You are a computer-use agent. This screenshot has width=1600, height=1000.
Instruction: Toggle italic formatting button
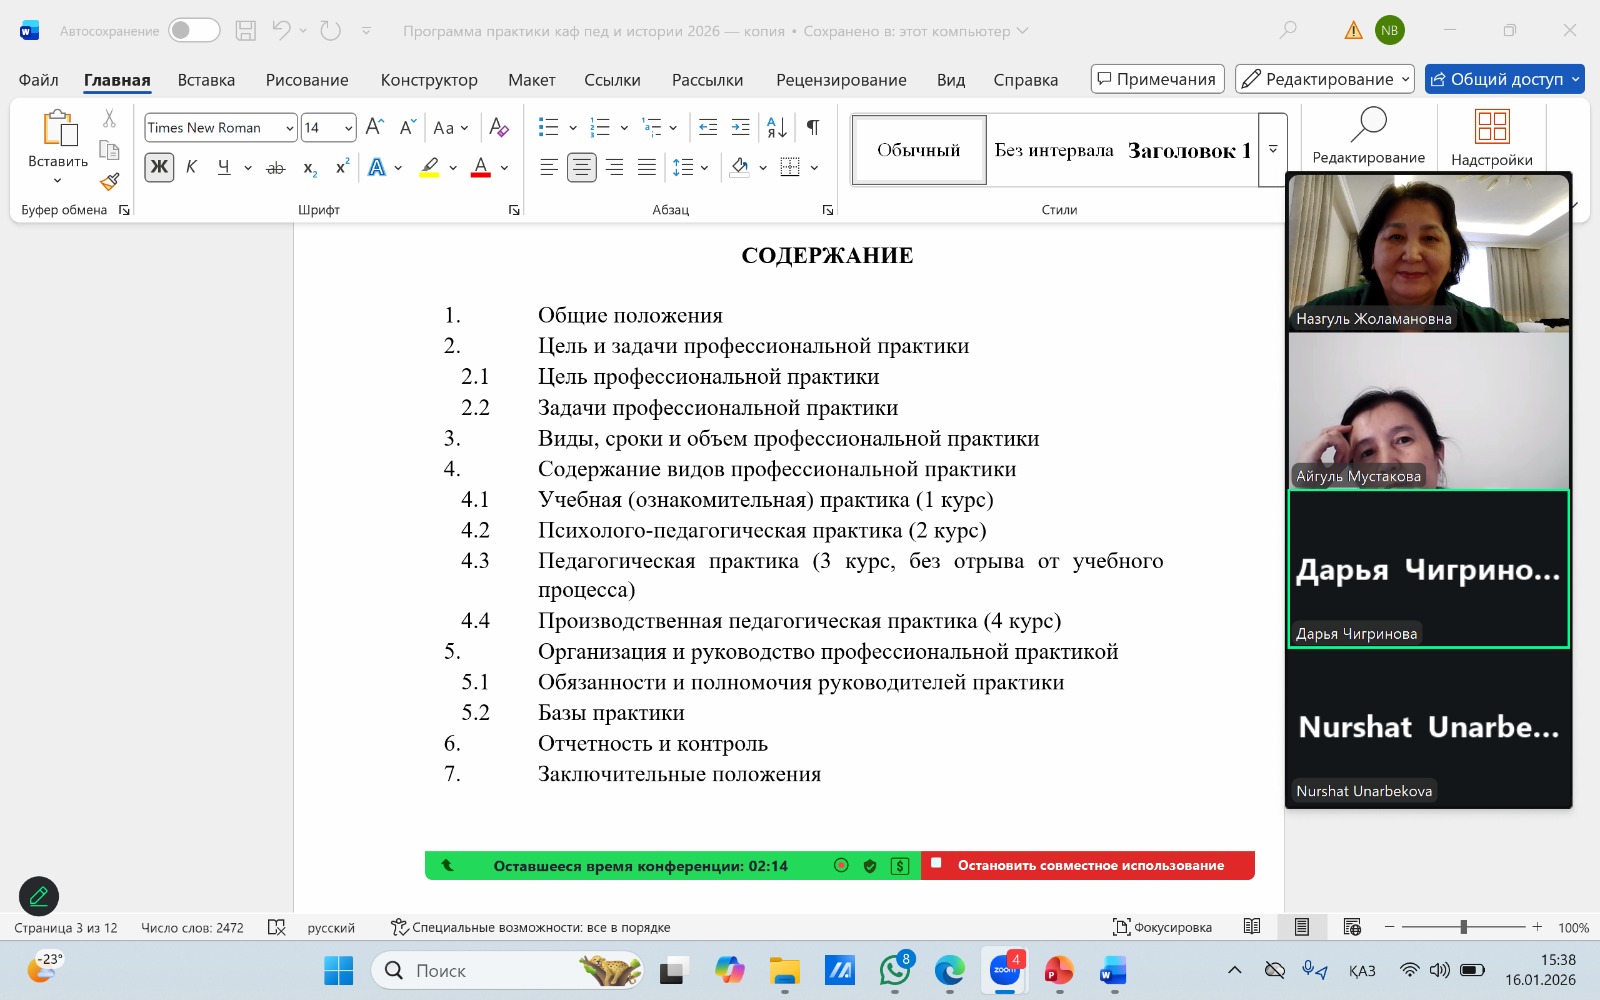coord(191,167)
